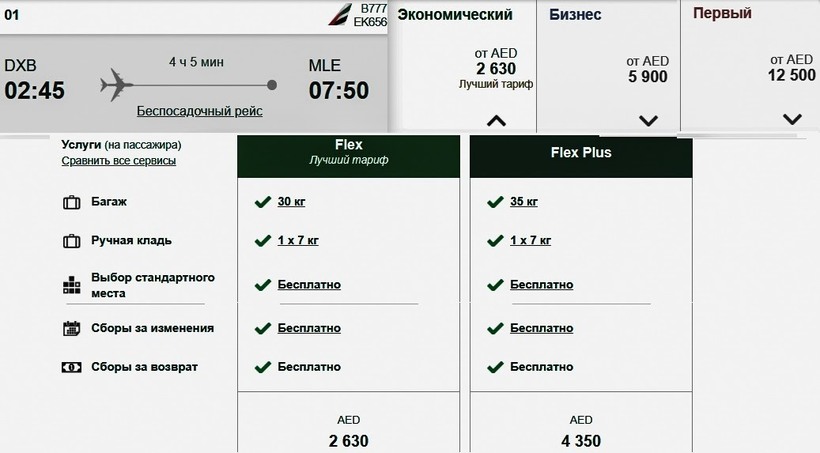The image size is (820, 453).
Task: Choose the Flex Plus fare column header
Action: pos(581,153)
